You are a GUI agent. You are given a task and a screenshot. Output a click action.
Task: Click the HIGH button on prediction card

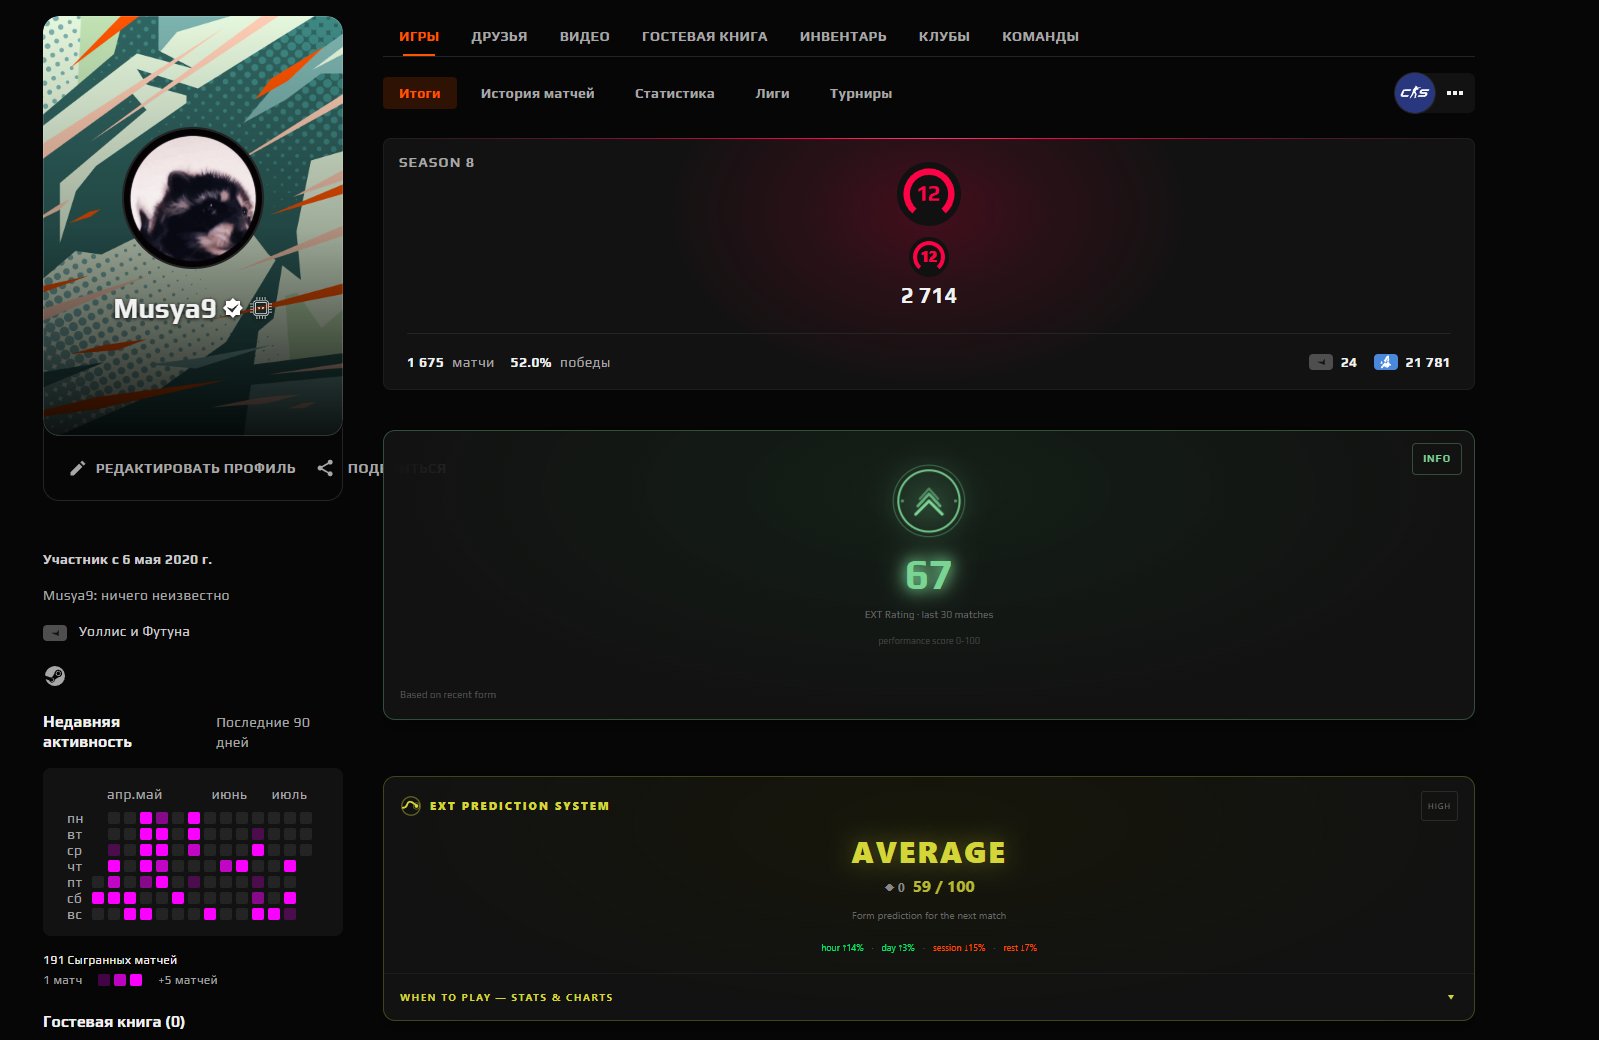point(1439,806)
